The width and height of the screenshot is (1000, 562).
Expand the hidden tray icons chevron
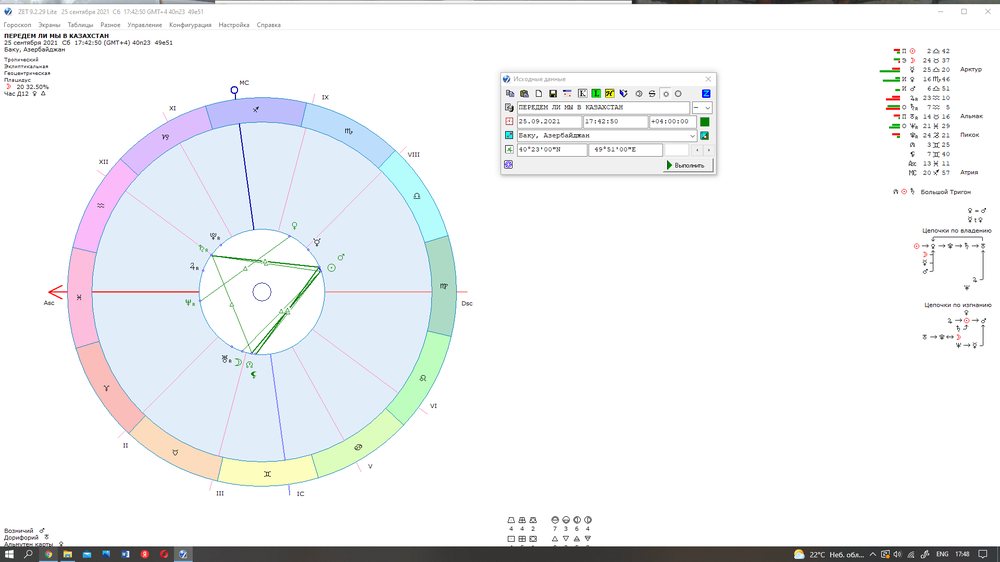(x=872, y=554)
